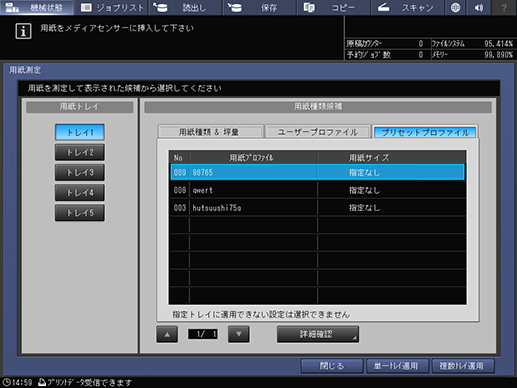Click 指定なし size cell in qwert row
517x388 pixels.
coord(391,190)
